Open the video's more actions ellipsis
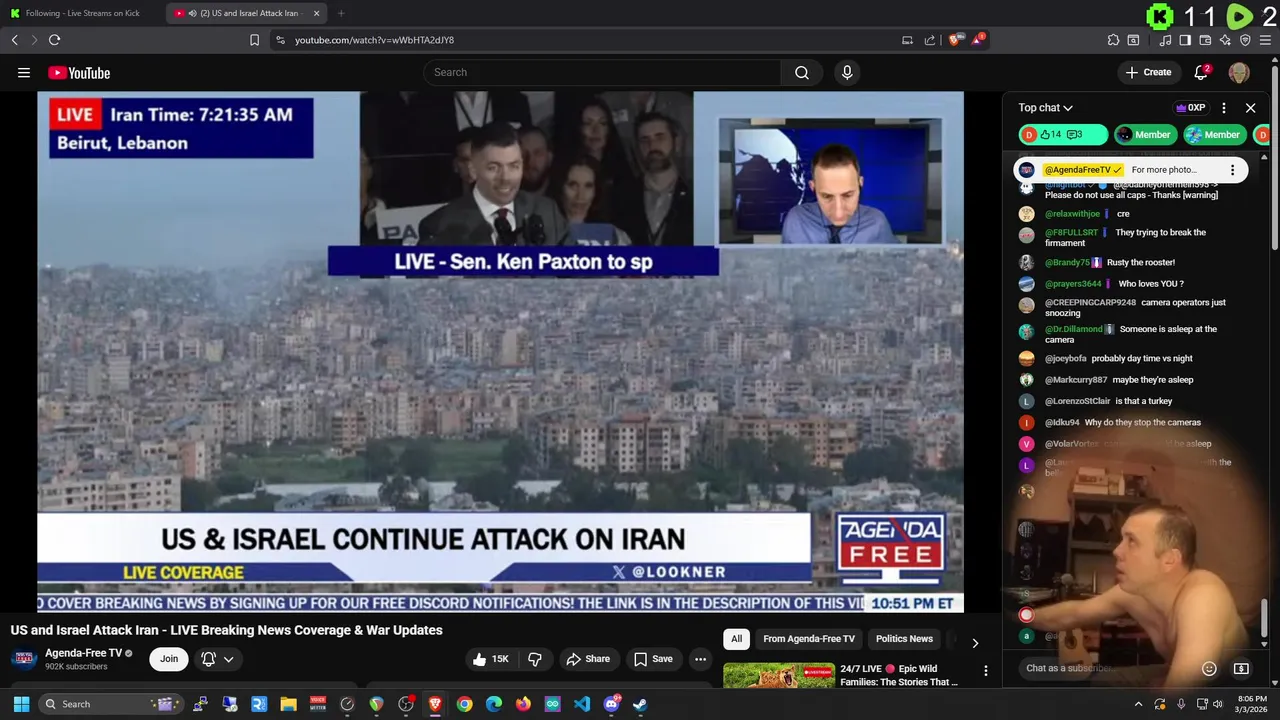The height and width of the screenshot is (720, 1280). click(x=700, y=659)
